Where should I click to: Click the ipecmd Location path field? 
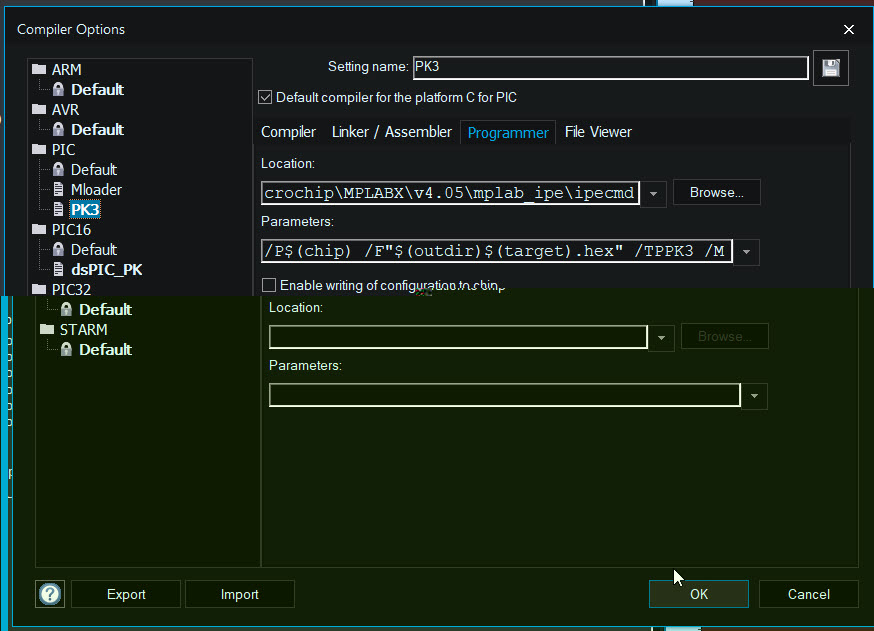450,193
